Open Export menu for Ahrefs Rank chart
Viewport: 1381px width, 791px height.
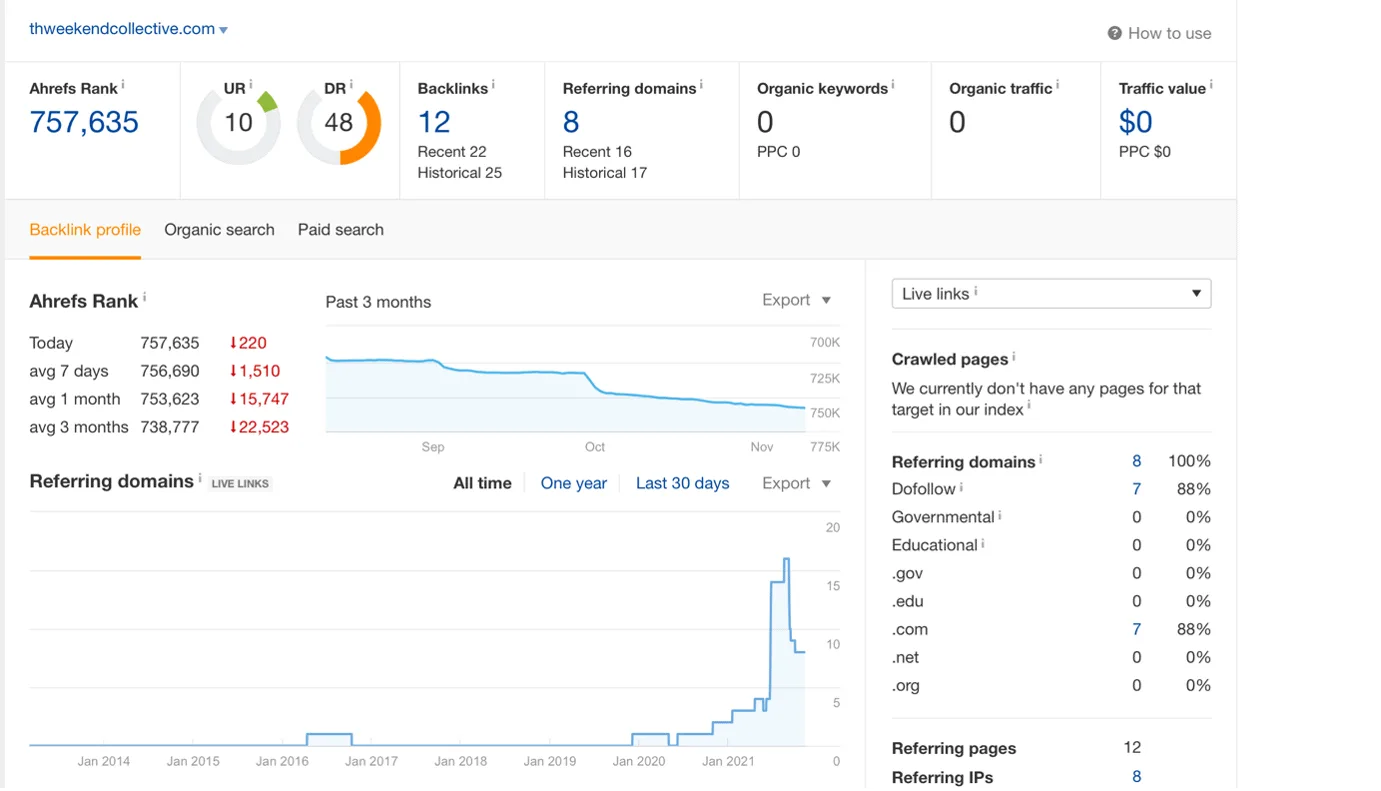coord(797,300)
